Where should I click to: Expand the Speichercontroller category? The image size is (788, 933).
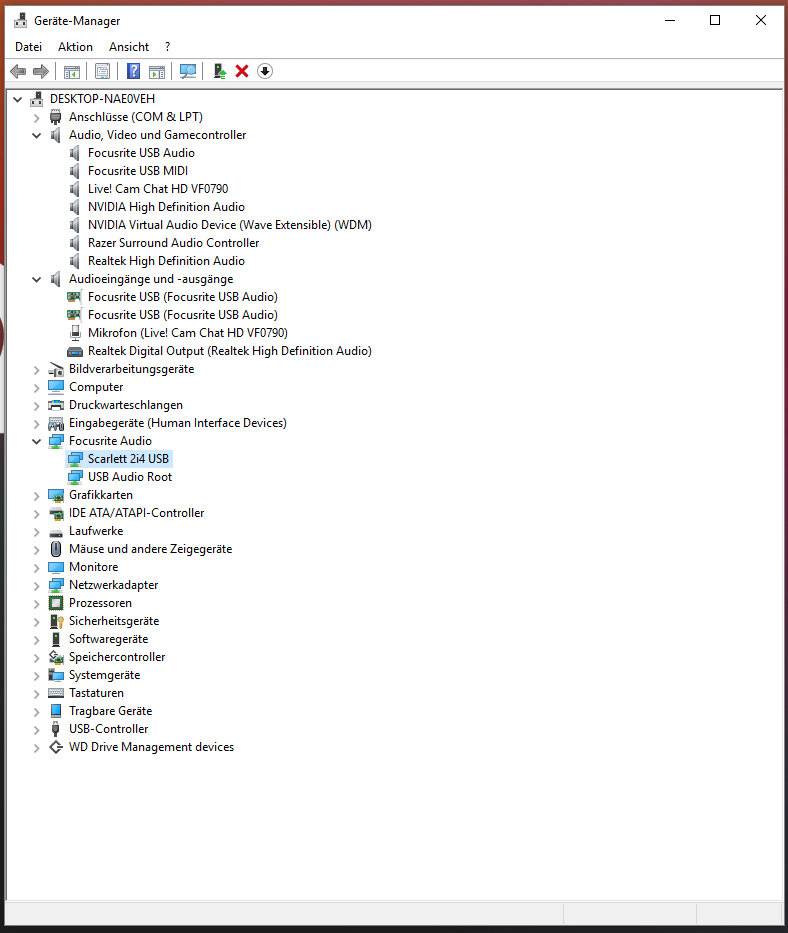click(x=36, y=658)
